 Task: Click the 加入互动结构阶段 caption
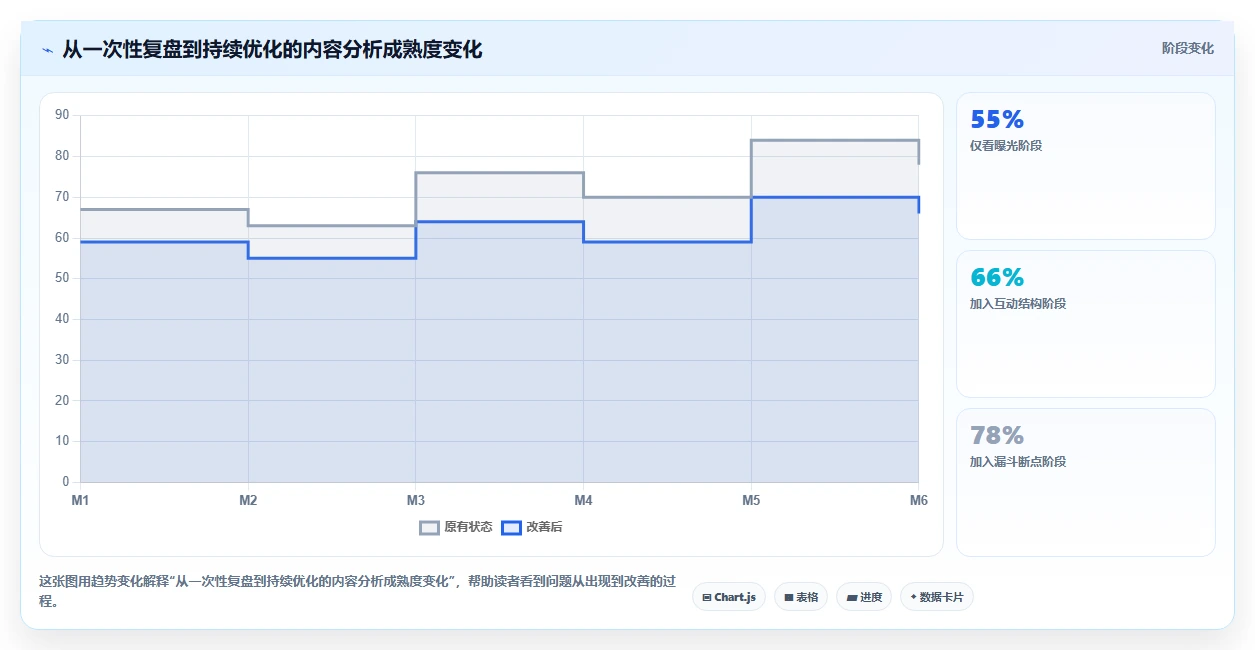pos(1018,304)
